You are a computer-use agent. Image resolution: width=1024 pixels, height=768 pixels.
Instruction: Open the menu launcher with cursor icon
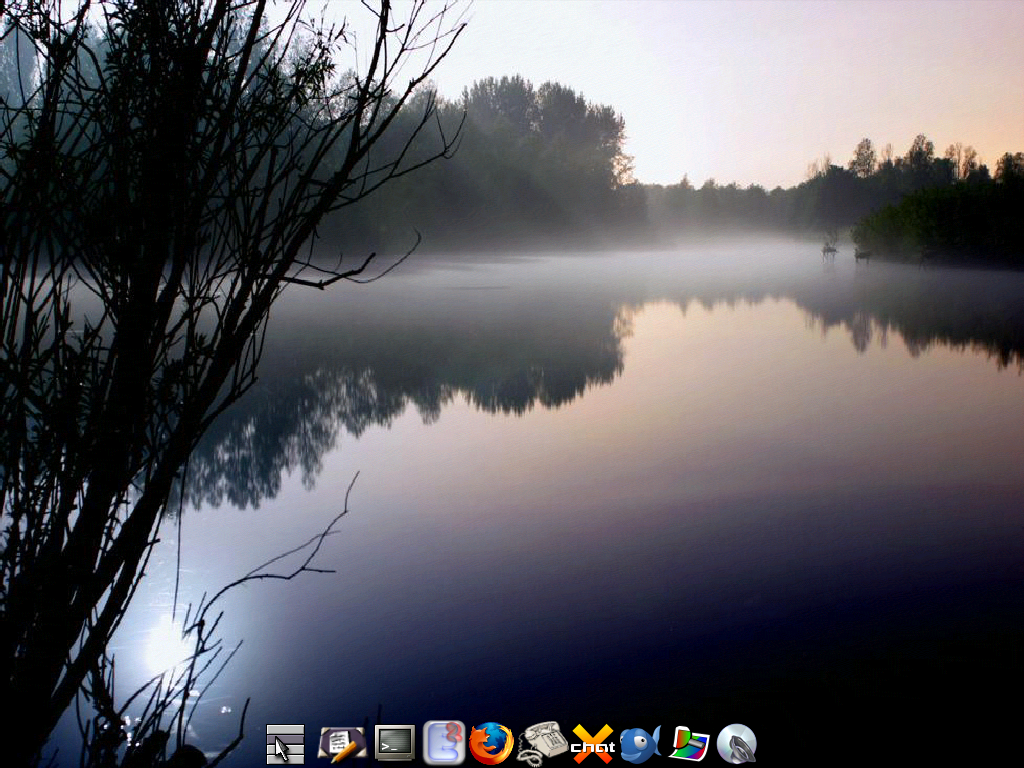tap(285, 744)
